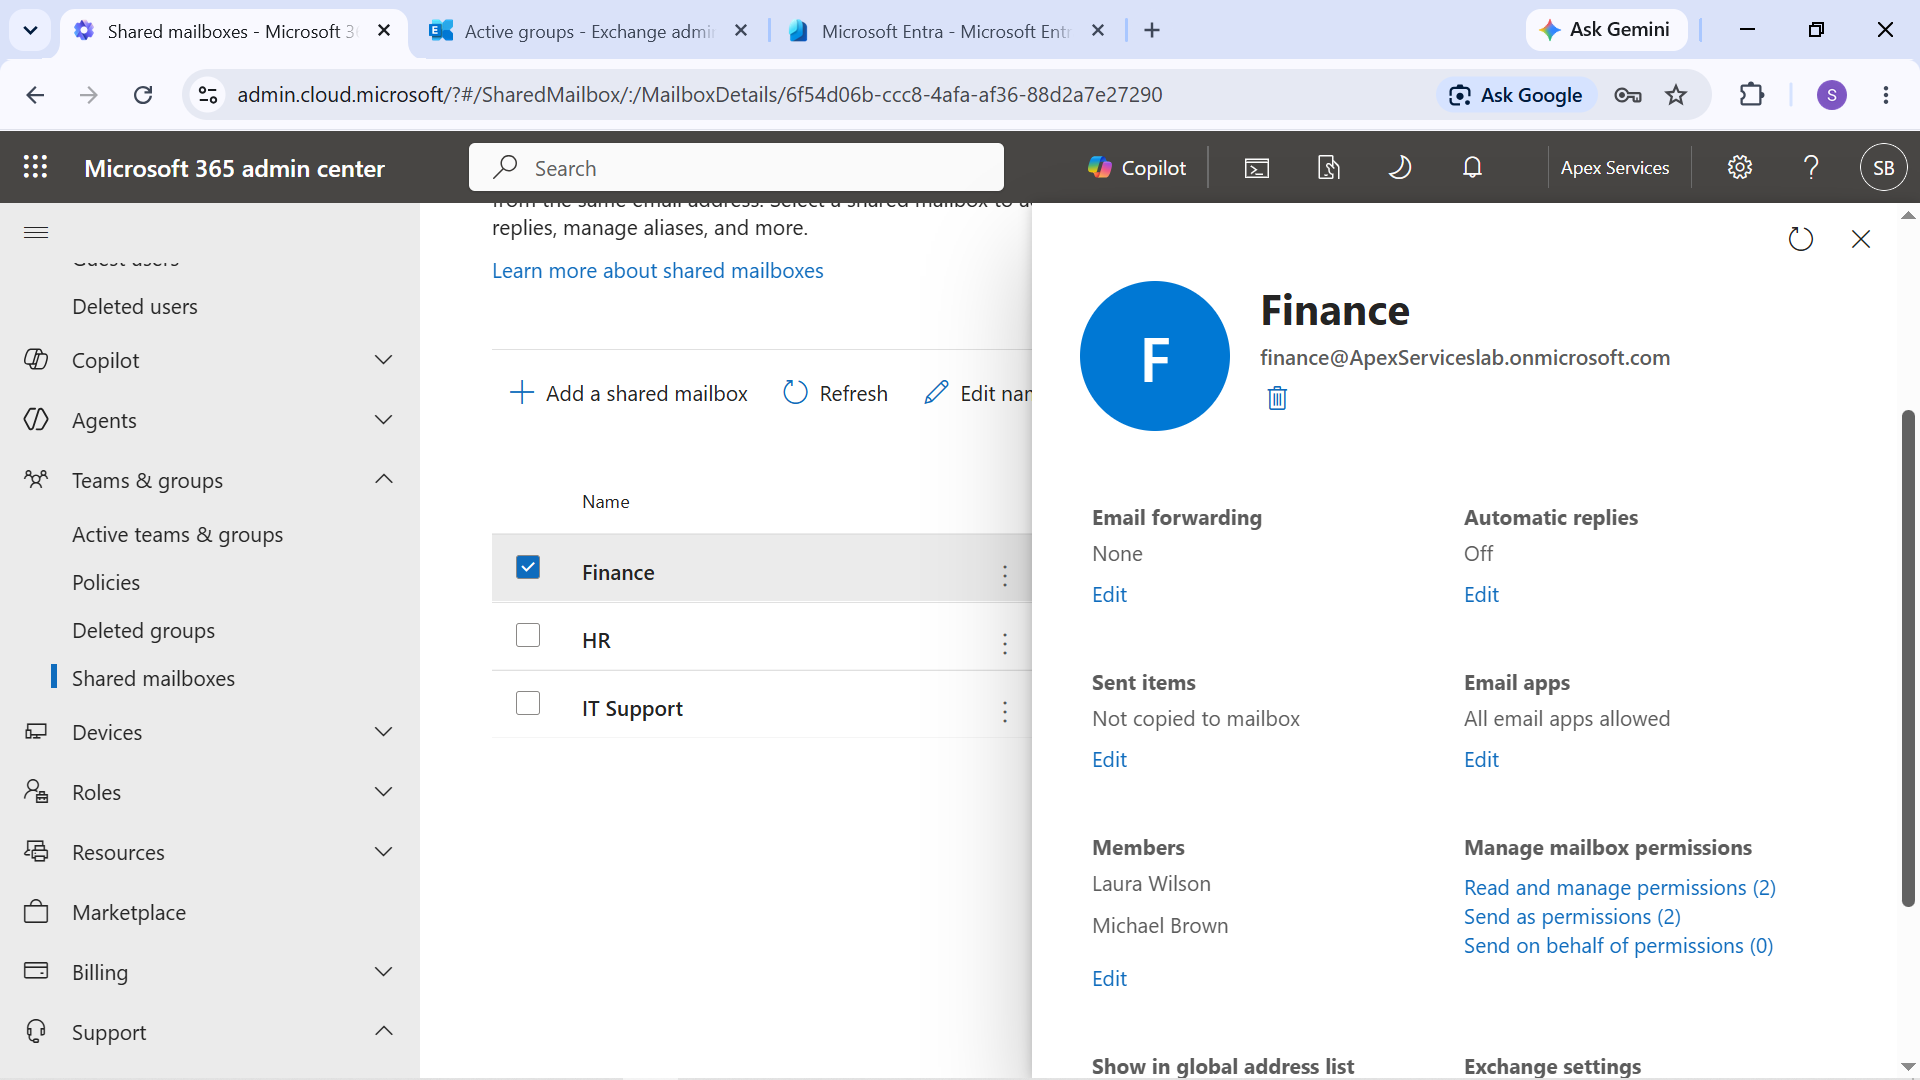1920x1080 pixels.
Task: Open Read and manage permissions (2)
Action: 1619,888
